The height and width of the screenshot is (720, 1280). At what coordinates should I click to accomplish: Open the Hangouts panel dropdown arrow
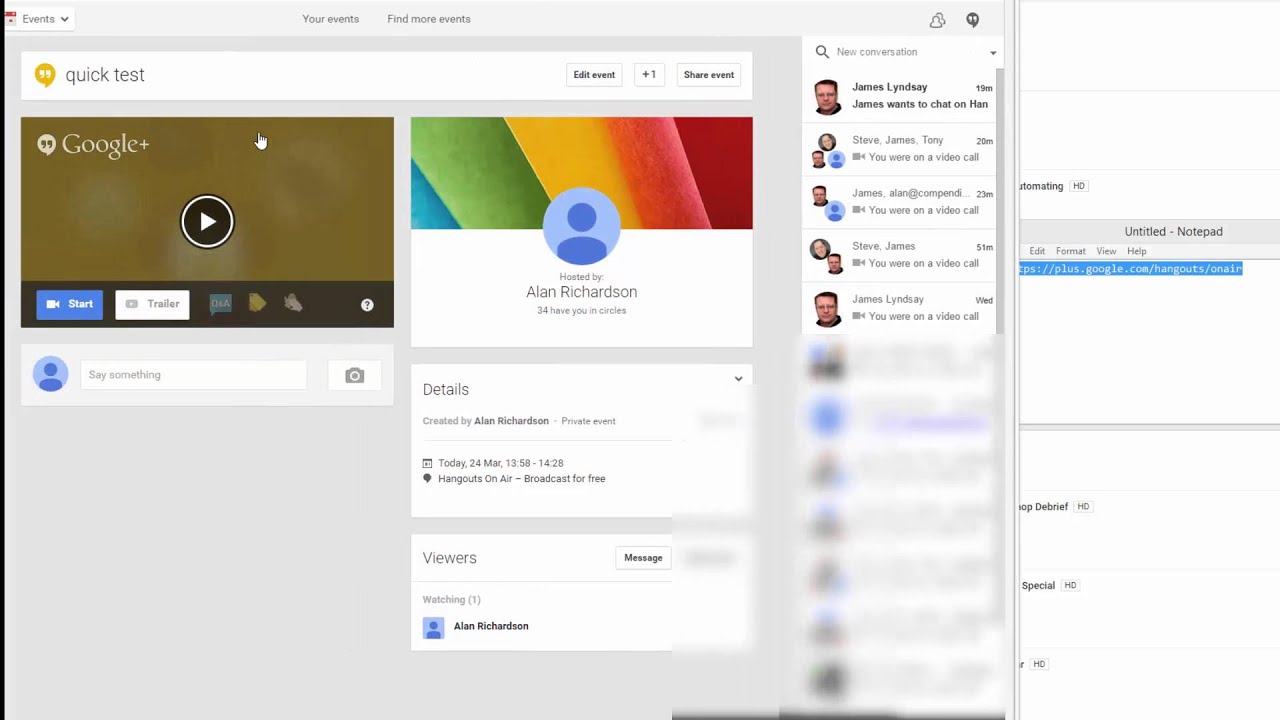click(993, 53)
